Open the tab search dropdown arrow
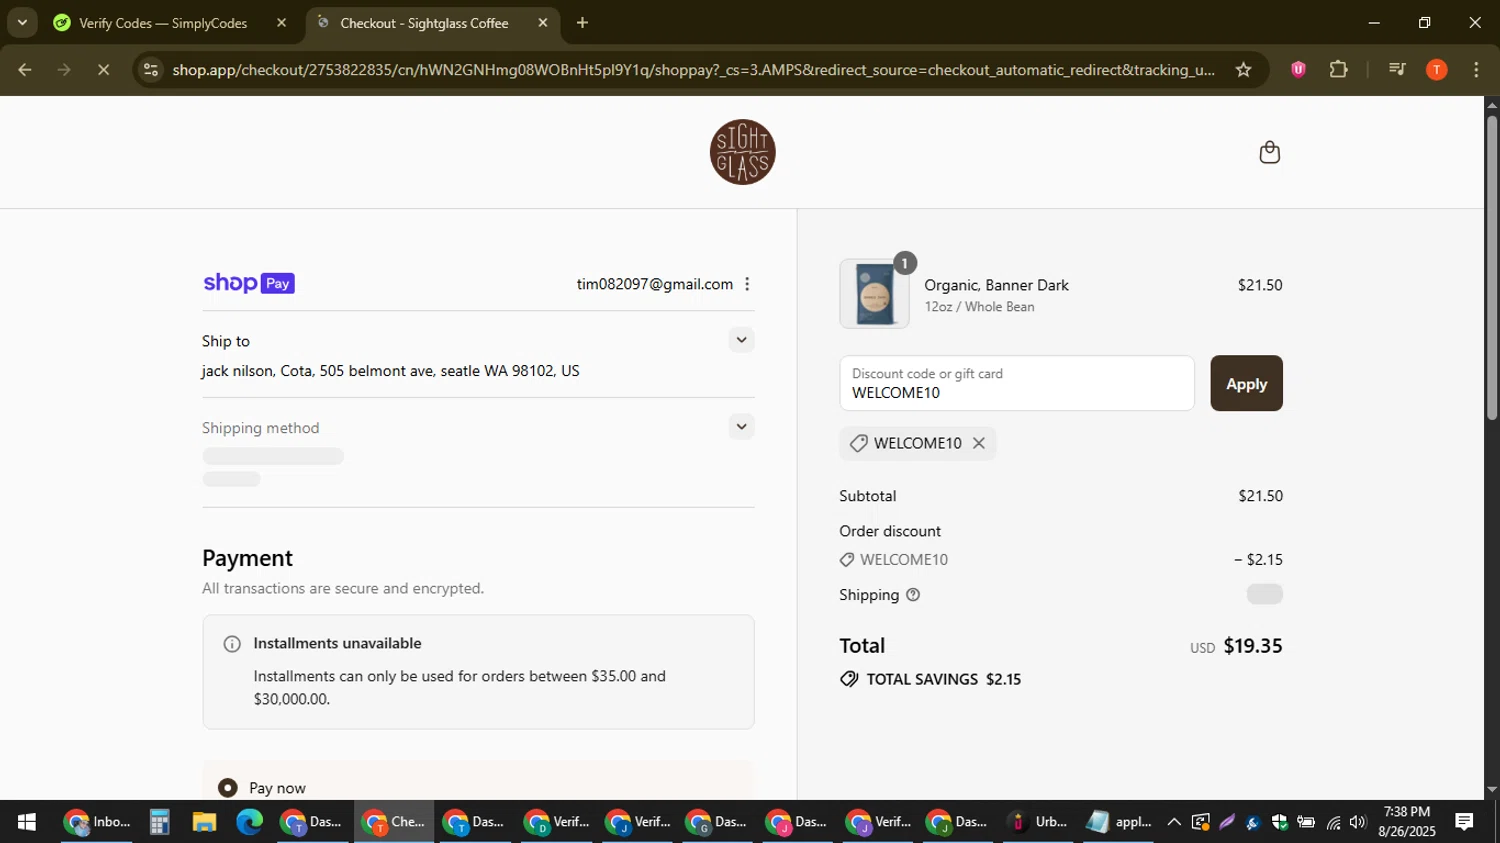This screenshot has height=843, width=1500. point(22,22)
